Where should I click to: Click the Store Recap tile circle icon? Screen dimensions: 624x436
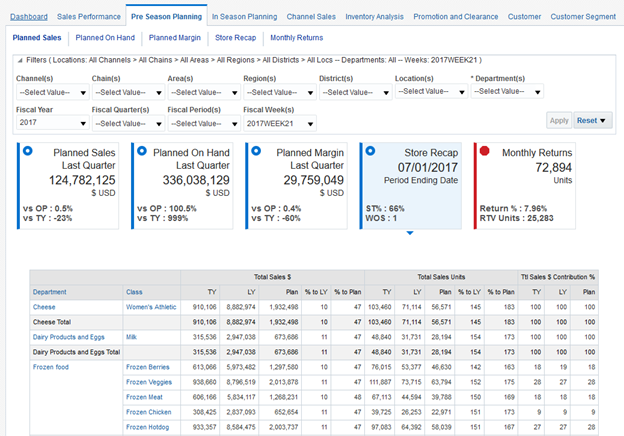pos(370,151)
